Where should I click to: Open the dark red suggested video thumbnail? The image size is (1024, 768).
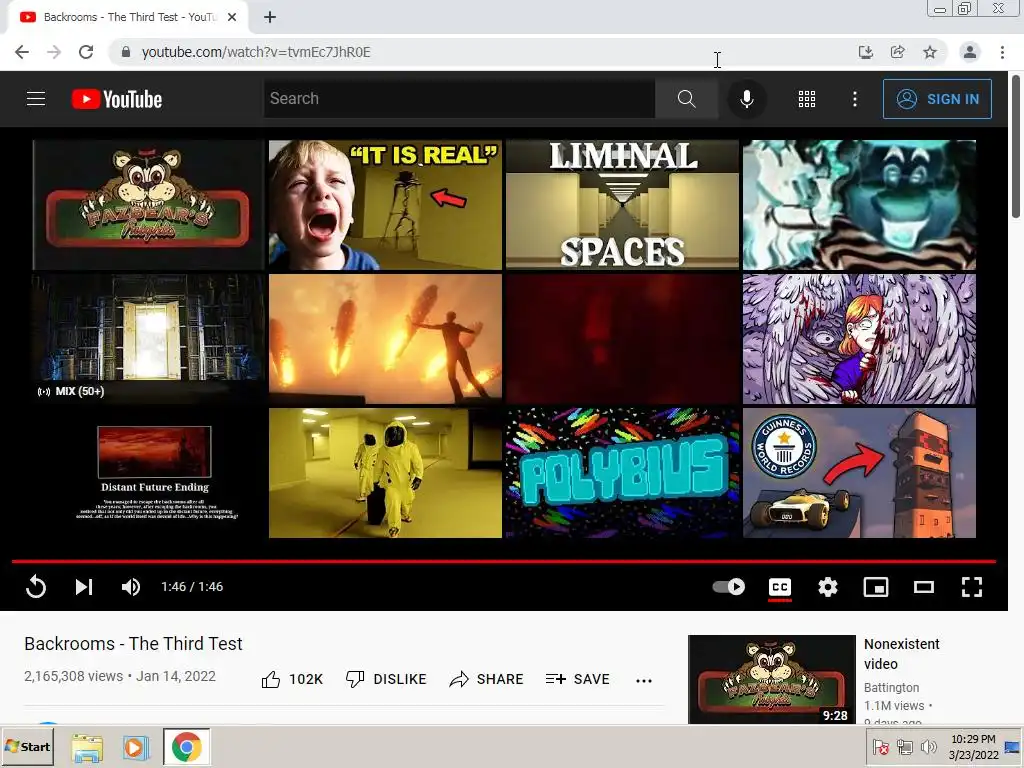[x=622, y=338]
